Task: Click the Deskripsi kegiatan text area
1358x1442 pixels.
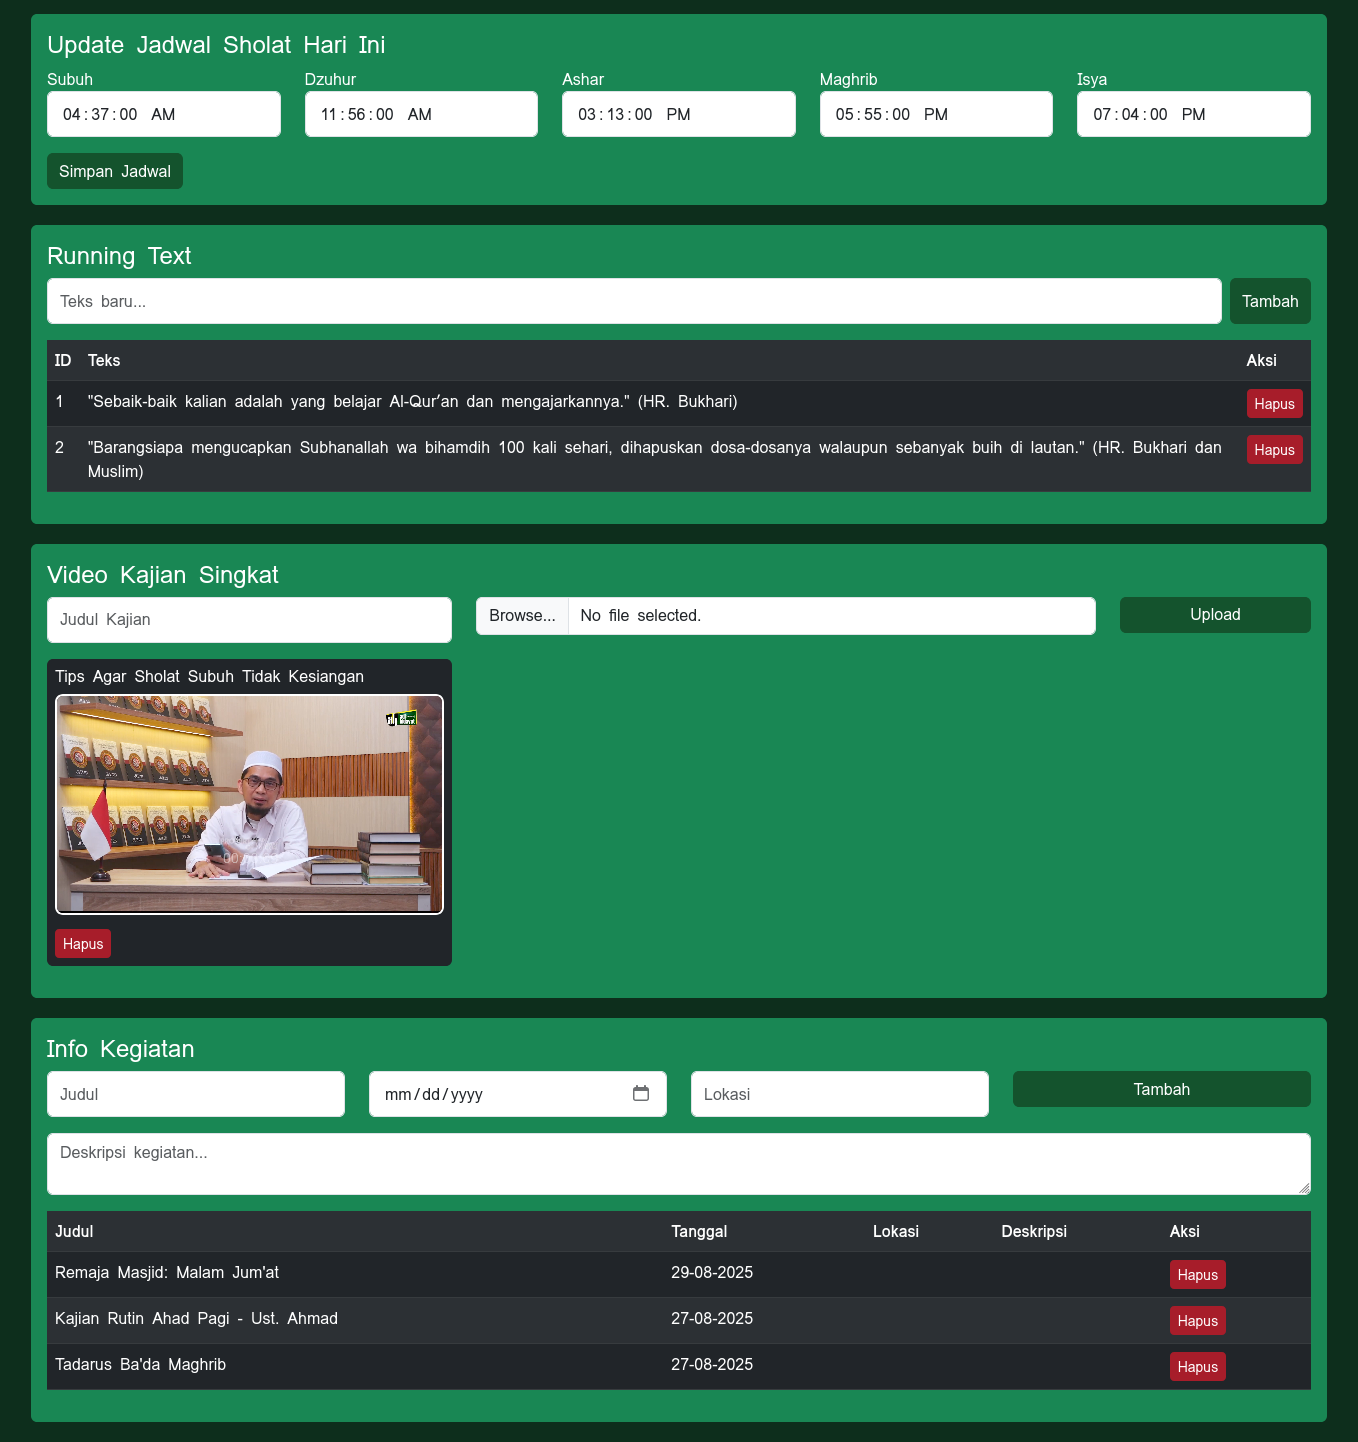Action: [x=678, y=1163]
